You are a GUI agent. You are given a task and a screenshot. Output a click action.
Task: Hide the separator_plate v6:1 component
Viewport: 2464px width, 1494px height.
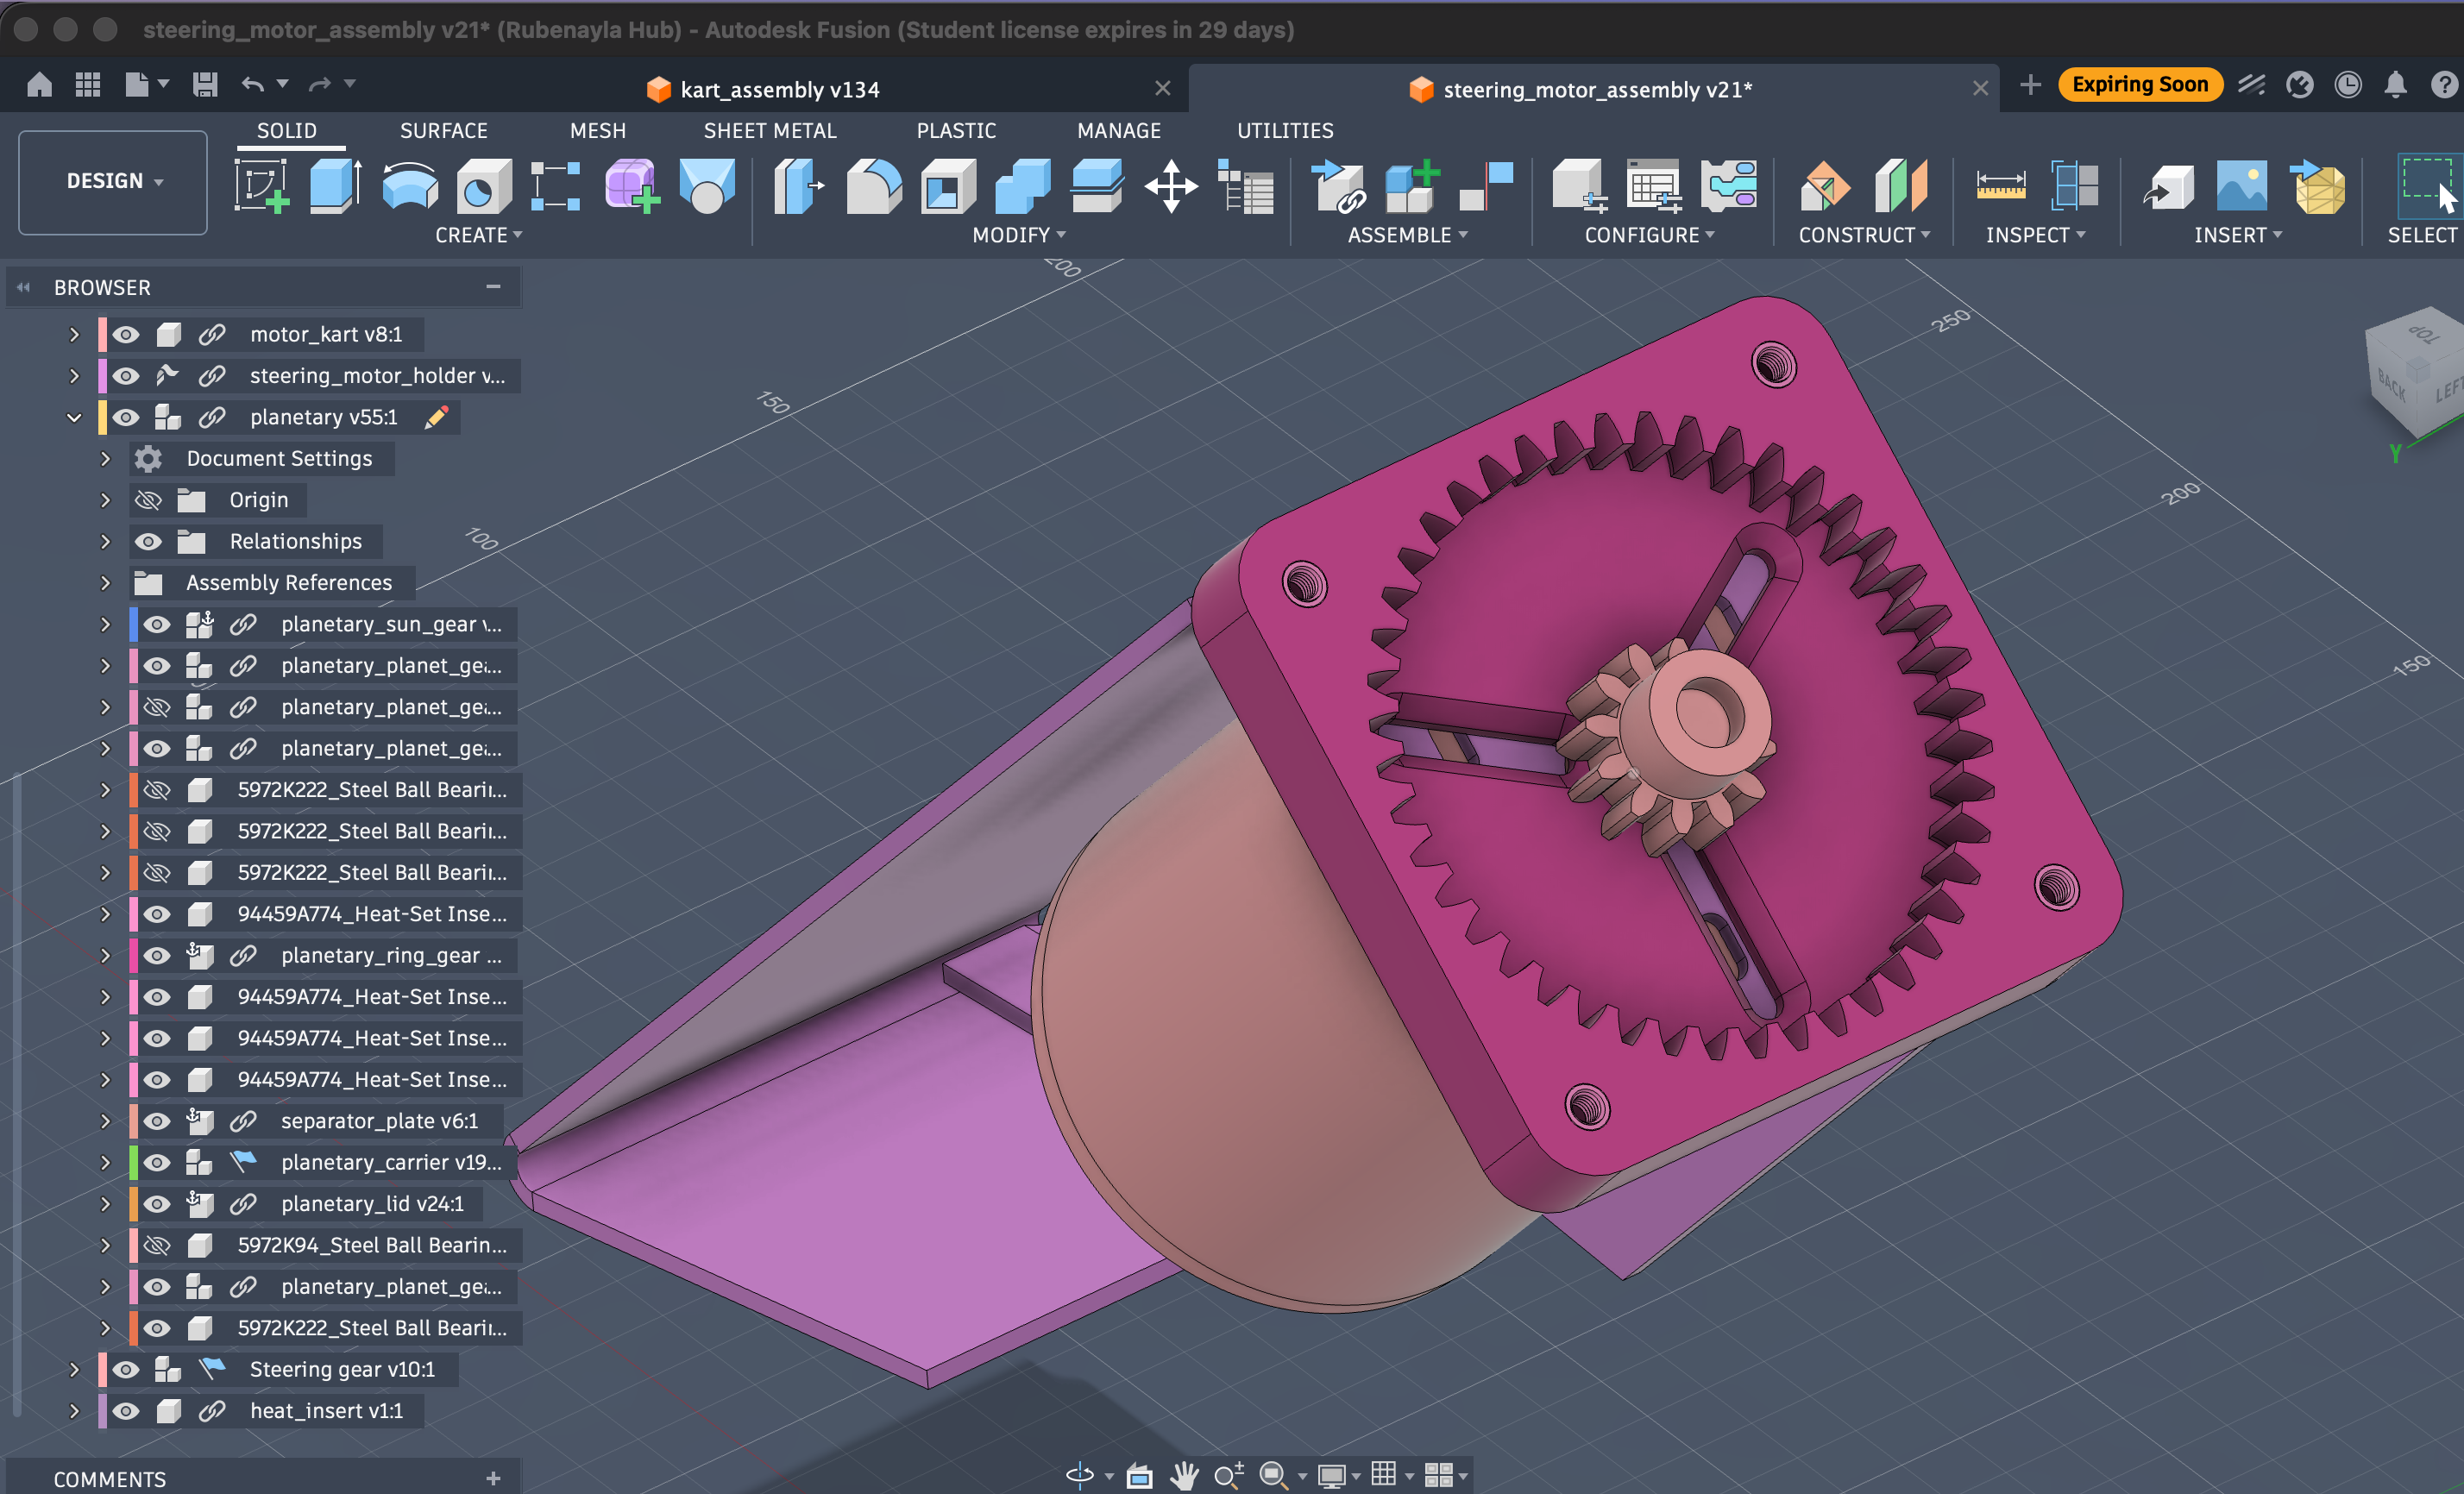pos(157,1121)
